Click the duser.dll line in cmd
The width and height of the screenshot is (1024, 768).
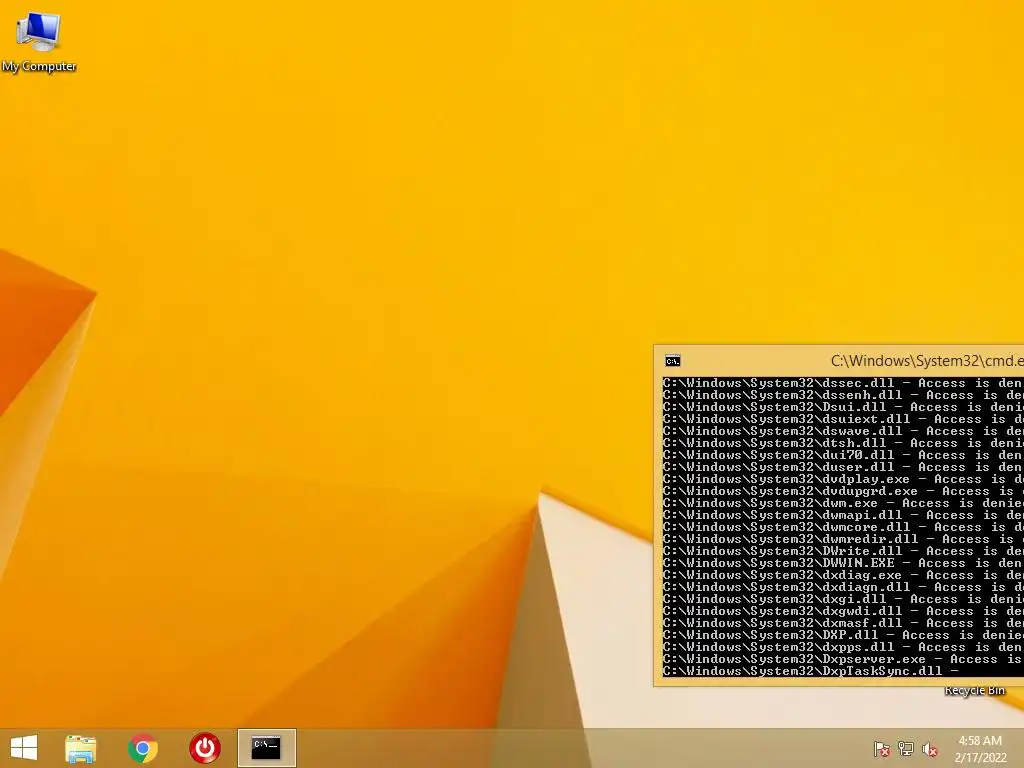coord(842,467)
